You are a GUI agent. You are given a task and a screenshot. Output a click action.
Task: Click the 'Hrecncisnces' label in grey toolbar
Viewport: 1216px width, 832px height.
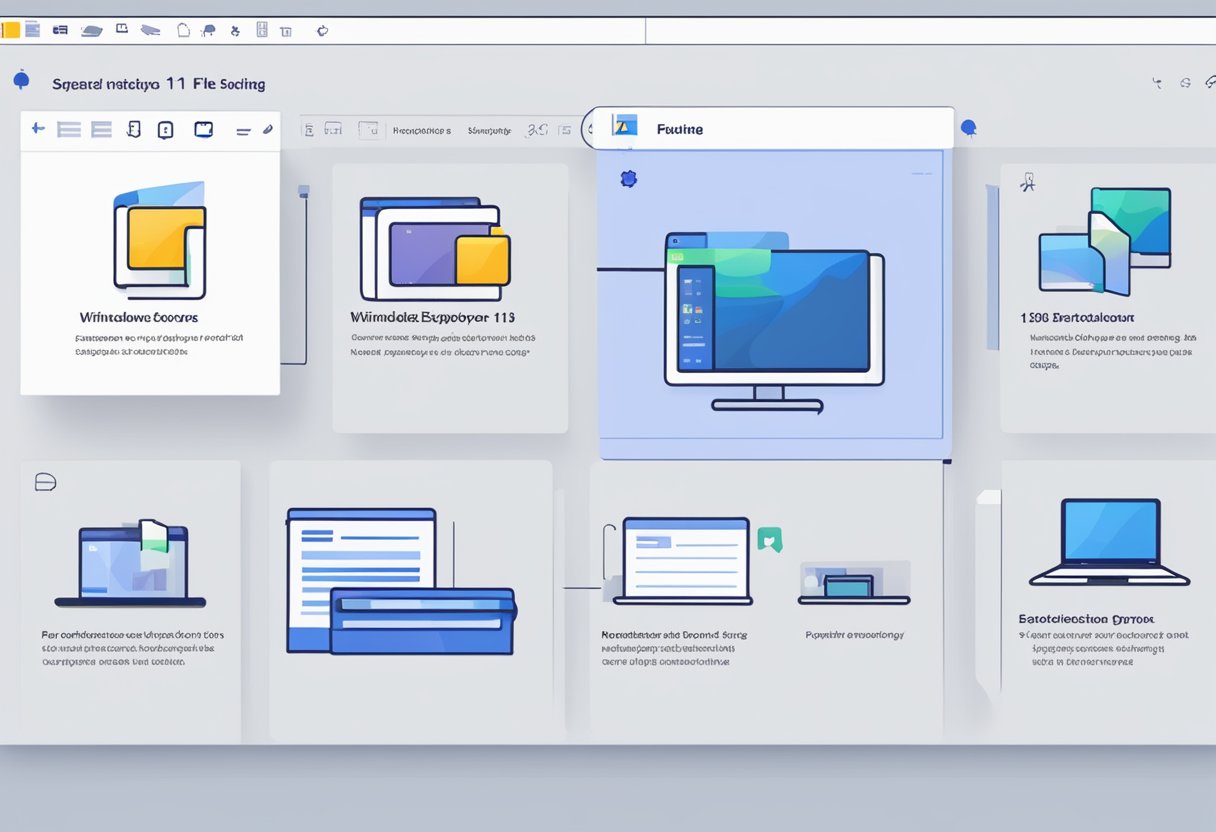422,130
